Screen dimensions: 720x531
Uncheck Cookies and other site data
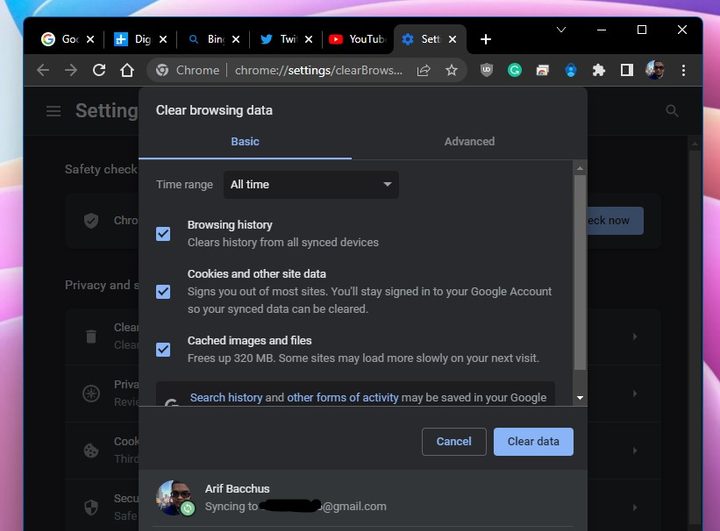point(163,292)
